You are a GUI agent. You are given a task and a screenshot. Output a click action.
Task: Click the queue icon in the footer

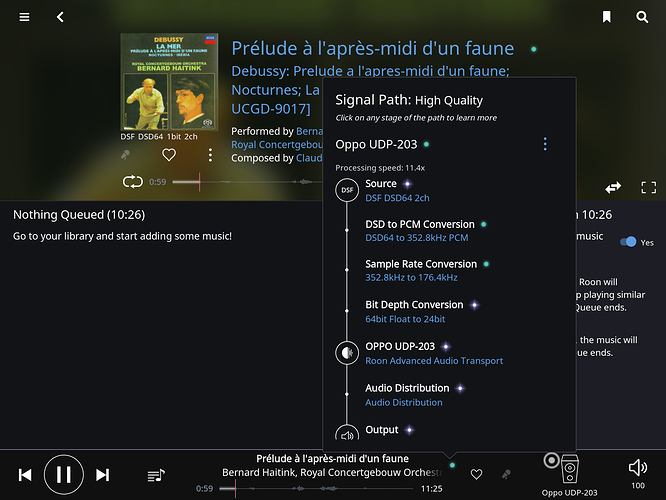coord(156,475)
